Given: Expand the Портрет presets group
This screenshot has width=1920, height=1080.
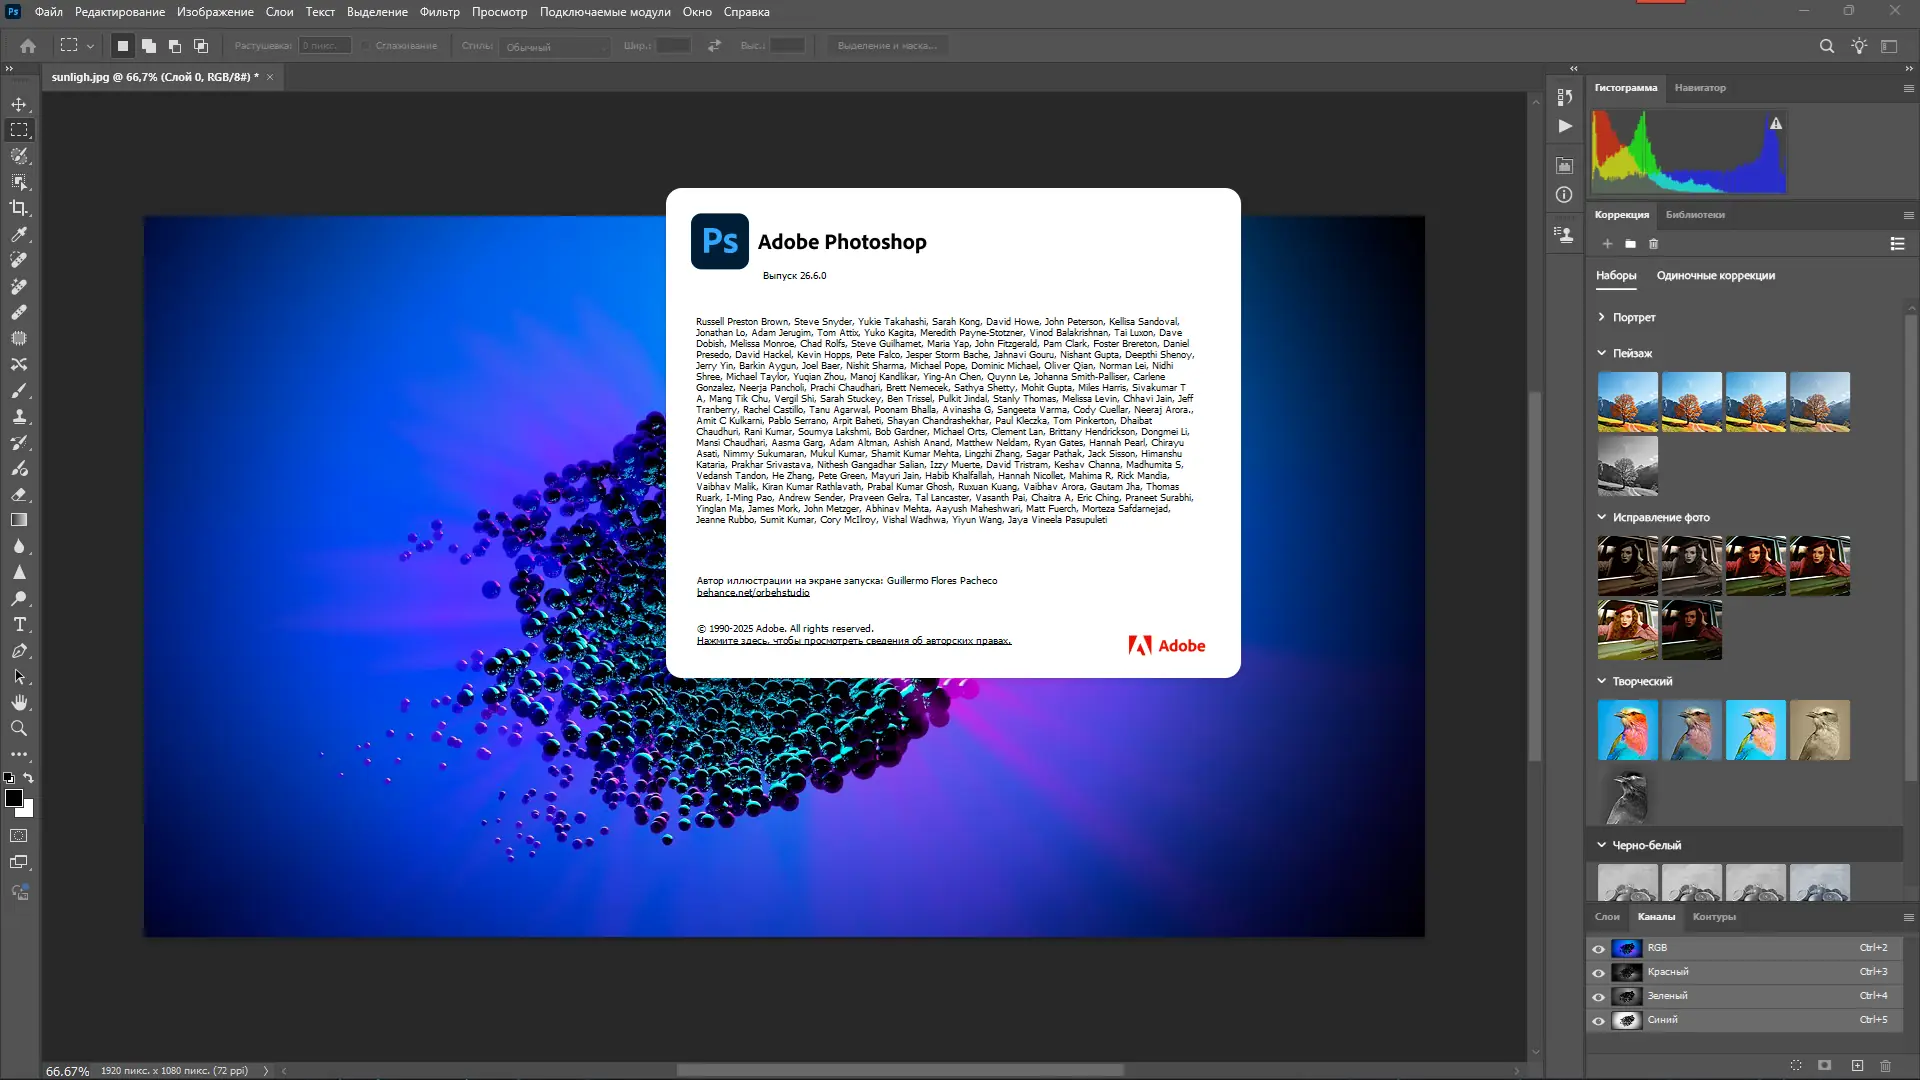Looking at the screenshot, I should click(1602, 316).
